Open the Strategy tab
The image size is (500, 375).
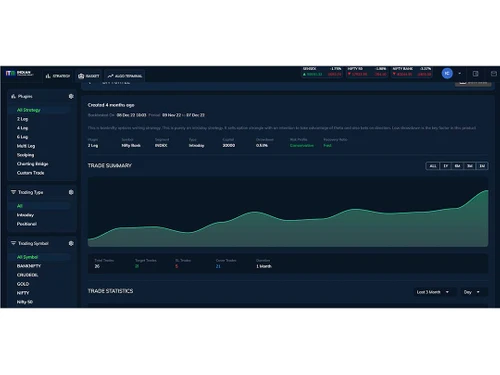pyautogui.click(x=58, y=76)
